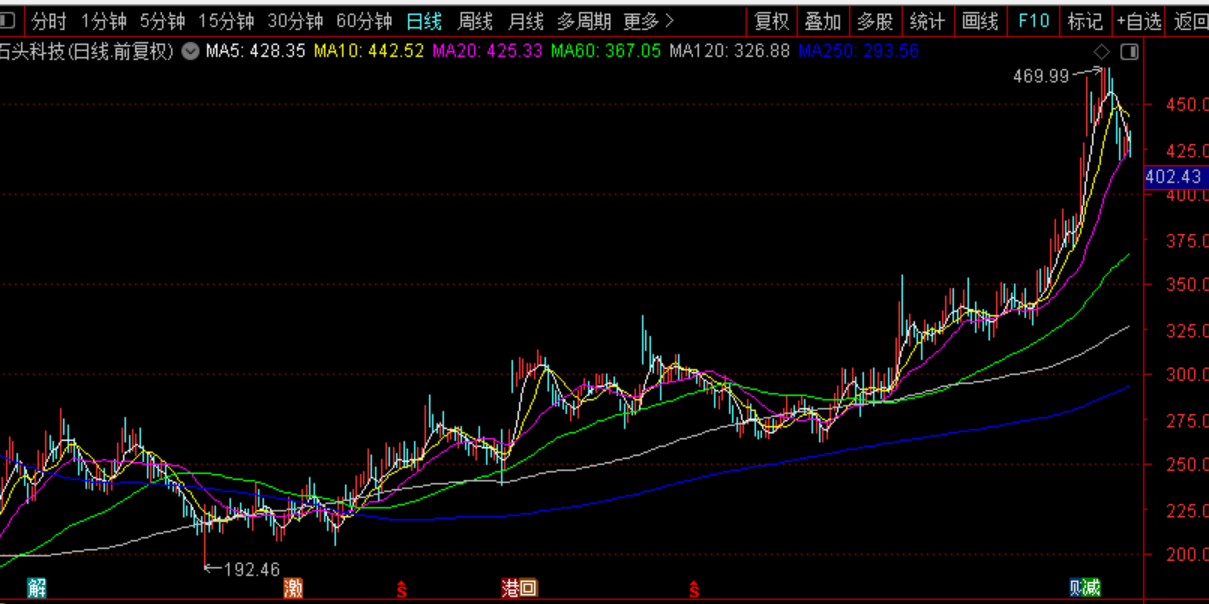Viewport: 1209px width, 604px height.
Task: Click the 192.46 low price annotation
Action: (251, 570)
